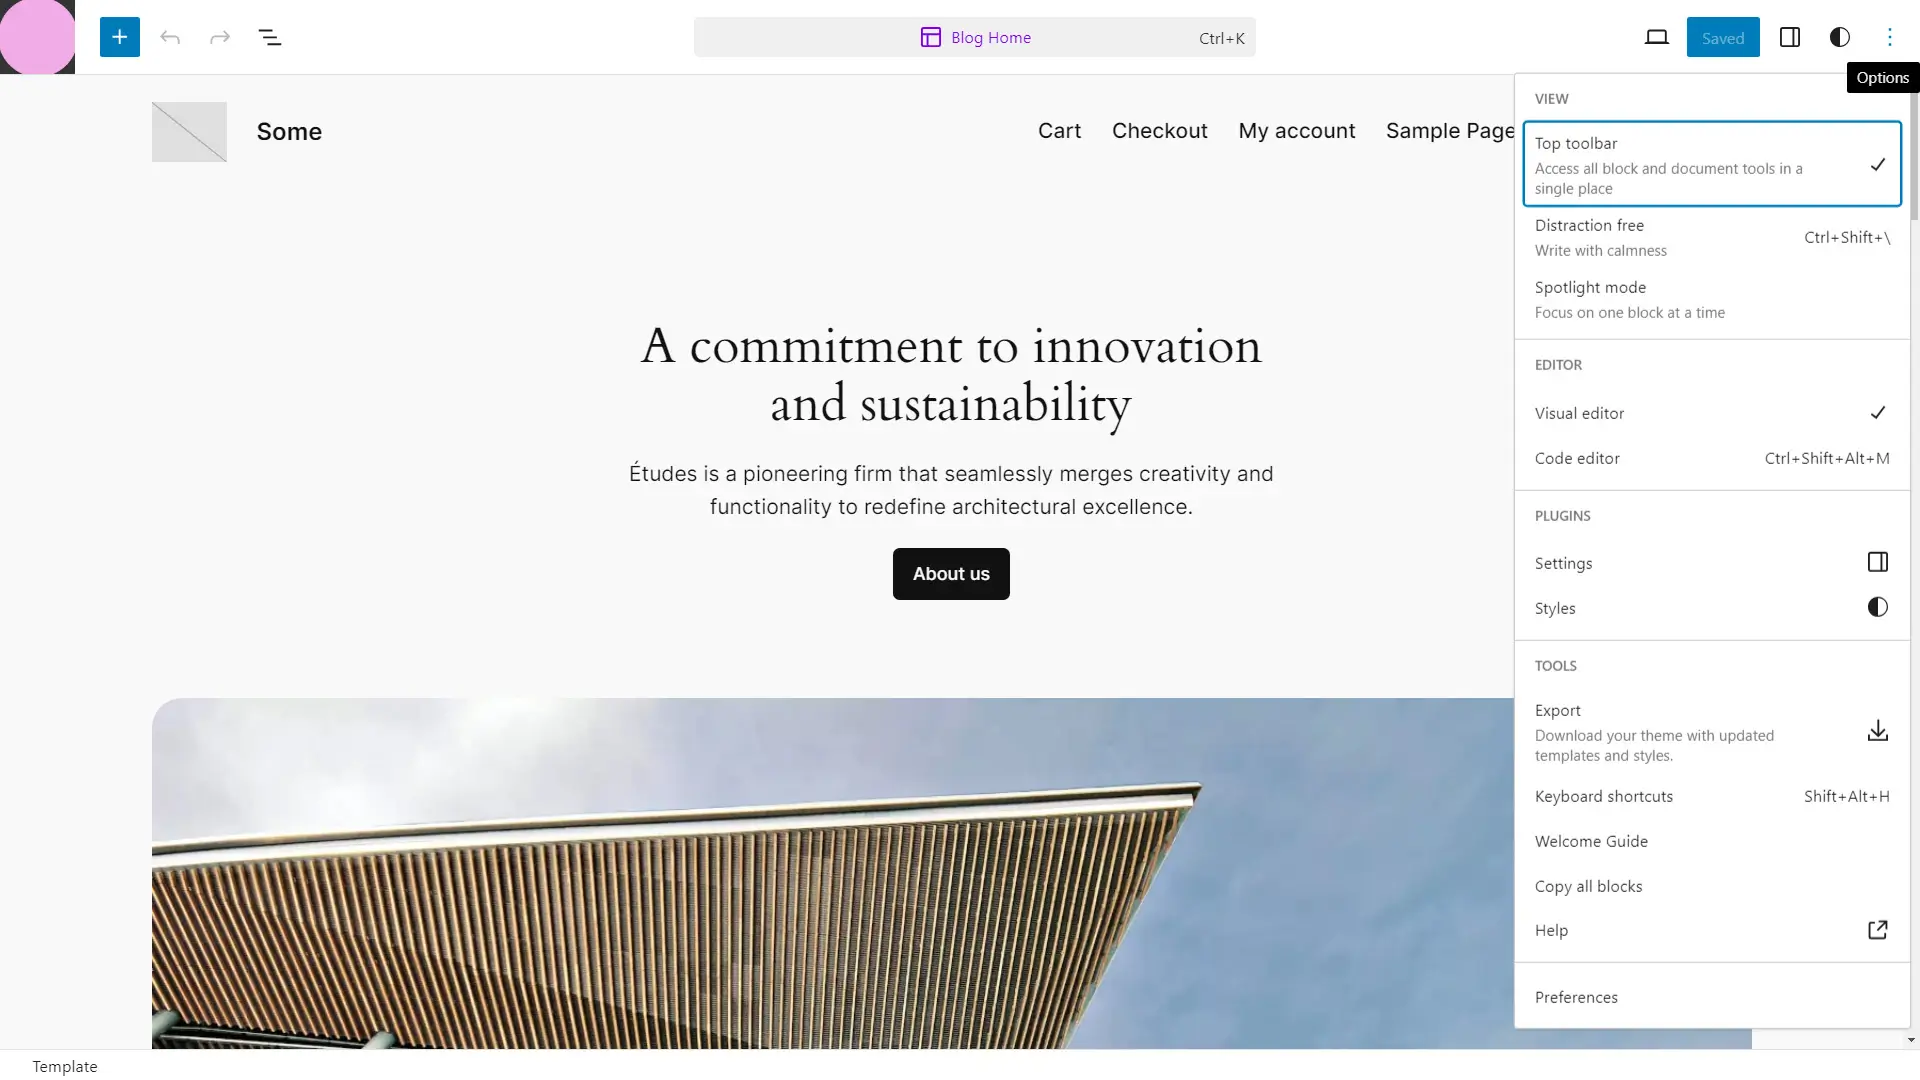Select Preferences at menu bottom
The height and width of the screenshot is (1080, 1920).
pos(1576,996)
